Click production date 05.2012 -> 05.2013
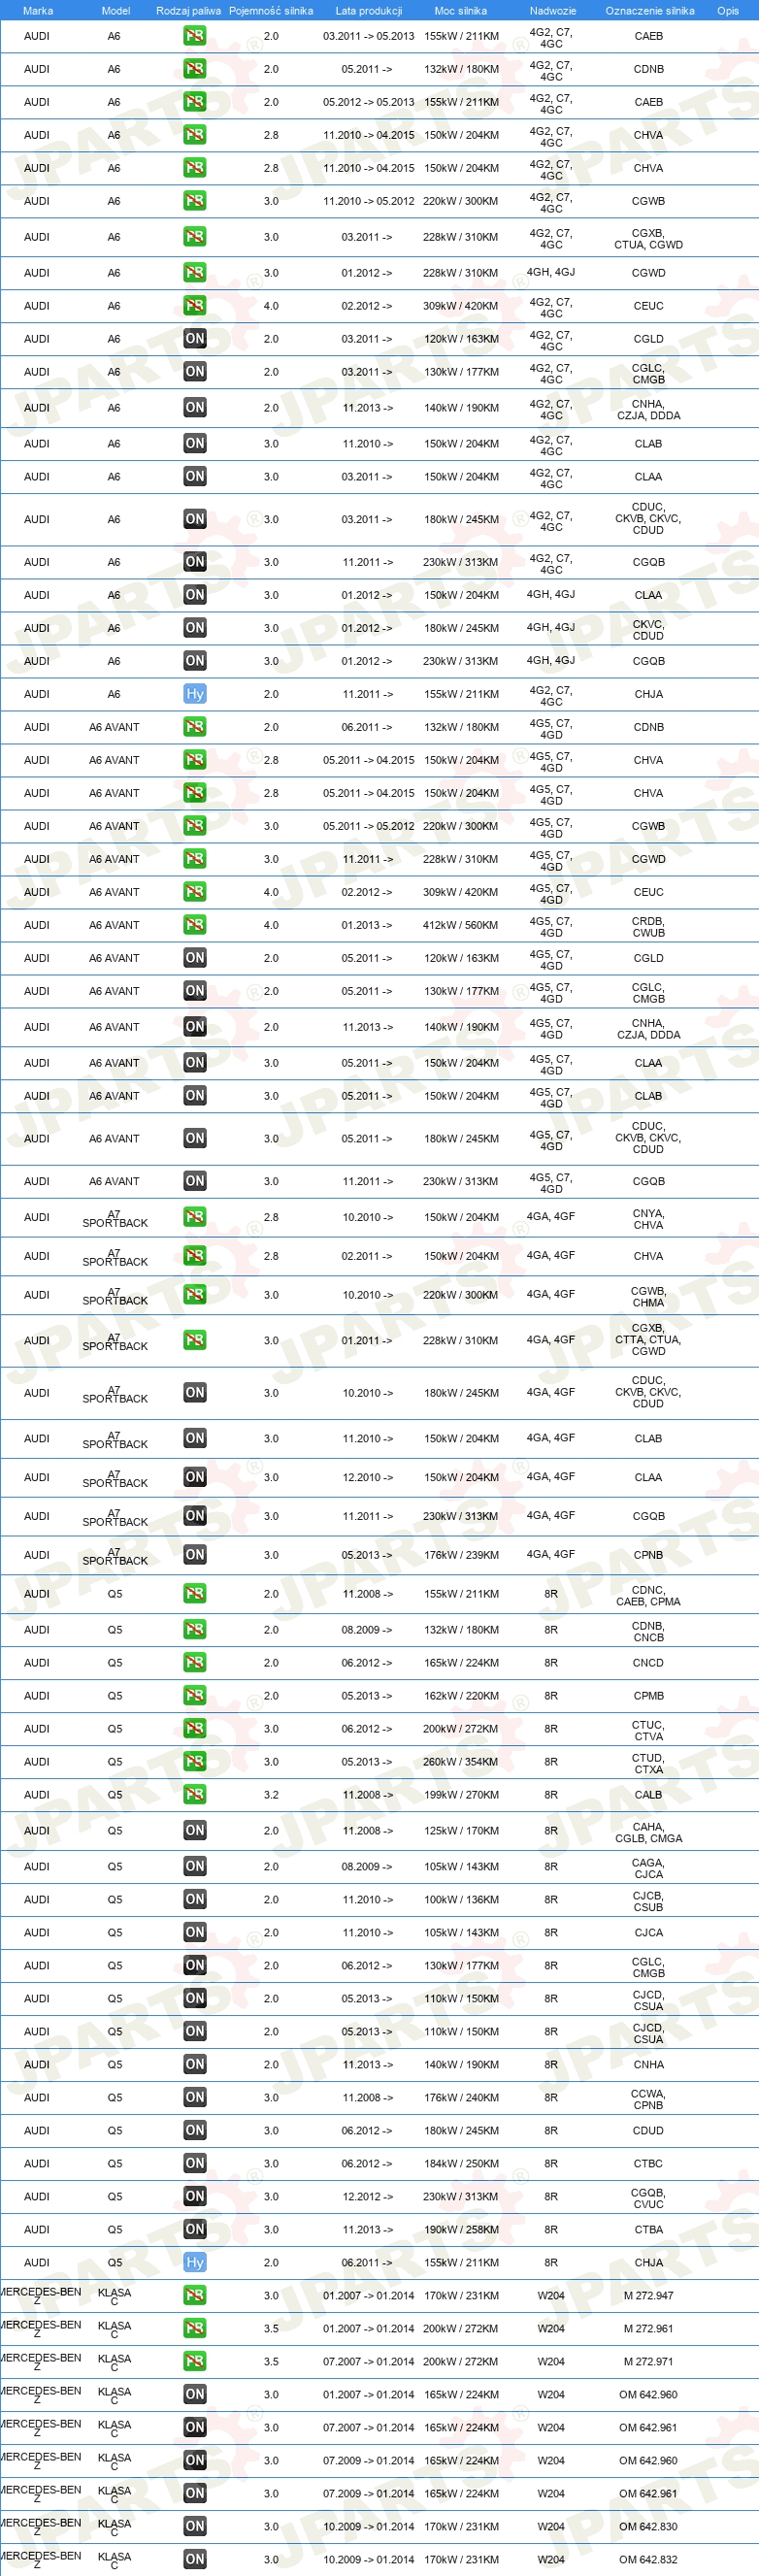759x2576 pixels. (368, 102)
